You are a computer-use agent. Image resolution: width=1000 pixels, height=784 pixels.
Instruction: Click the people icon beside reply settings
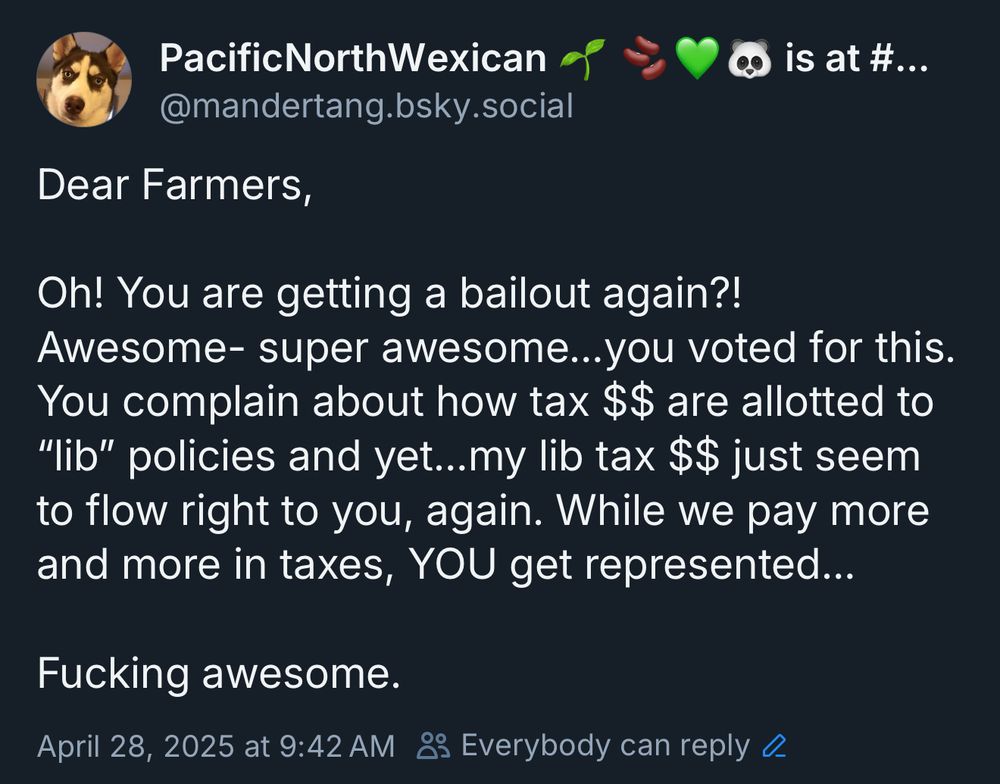433,745
